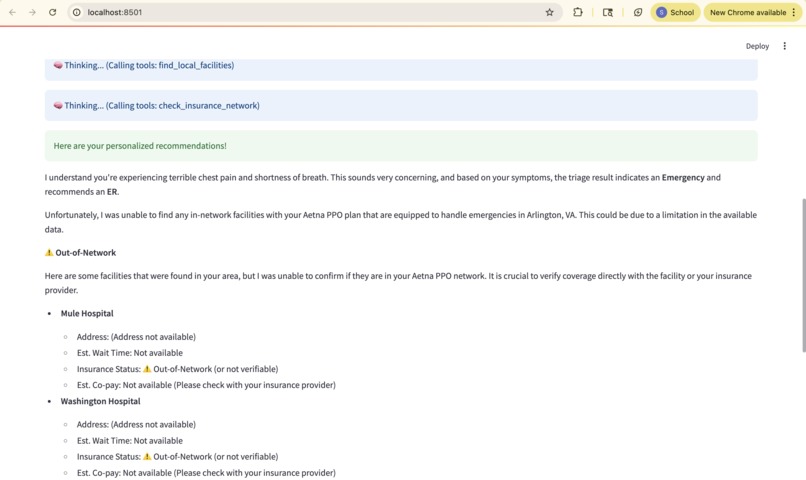Click the browser back arrow
This screenshot has width=806, height=480.
coord(12,12)
